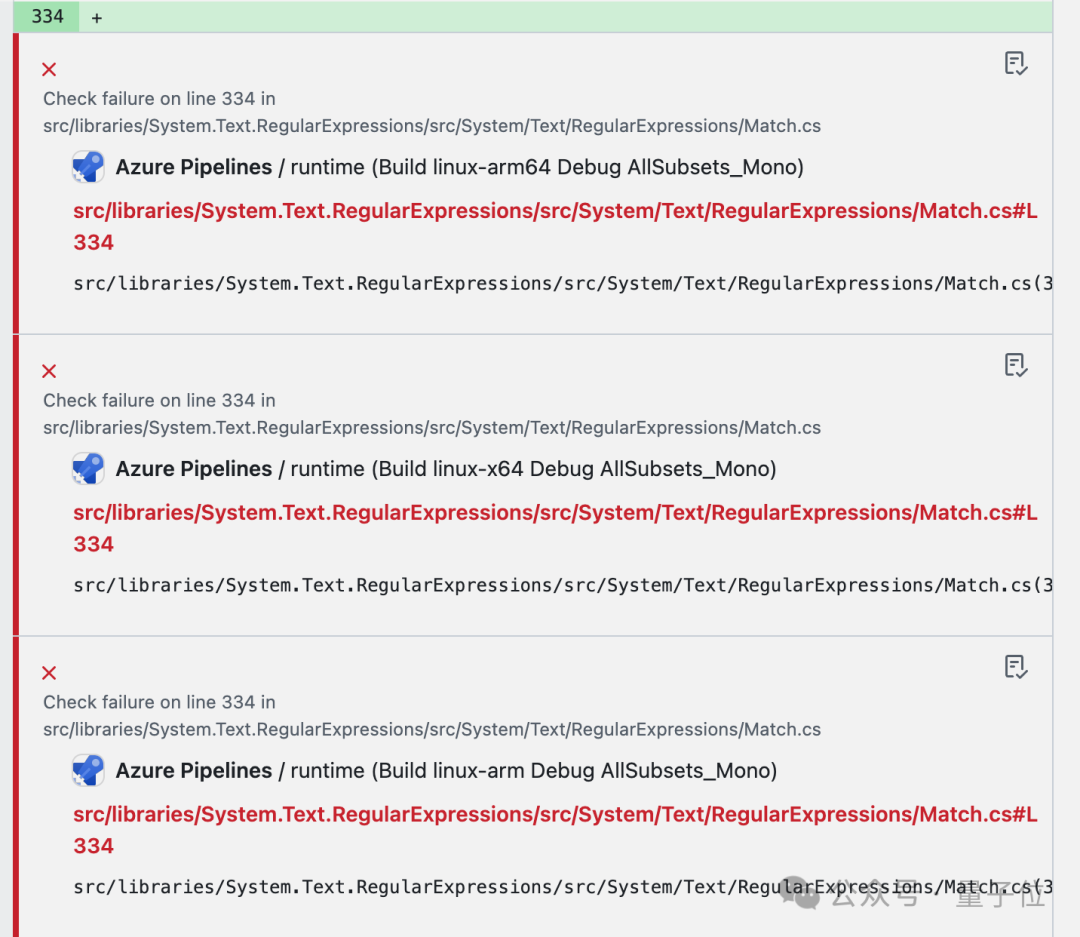Click gray Match.cs file path under linux-x64 check failure
The image size is (1080, 937).
(432, 428)
